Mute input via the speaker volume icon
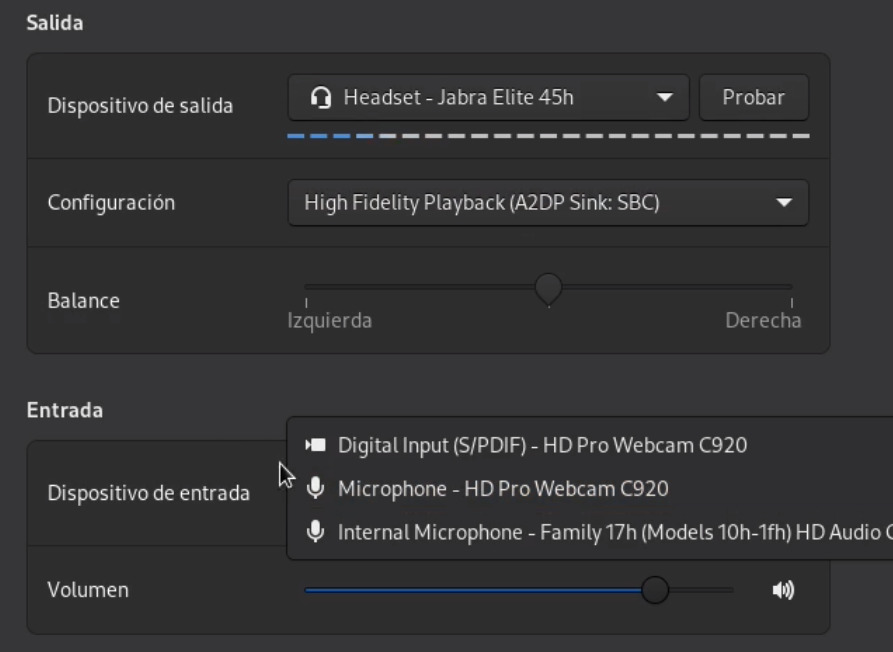893x652 pixels. click(x=784, y=590)
